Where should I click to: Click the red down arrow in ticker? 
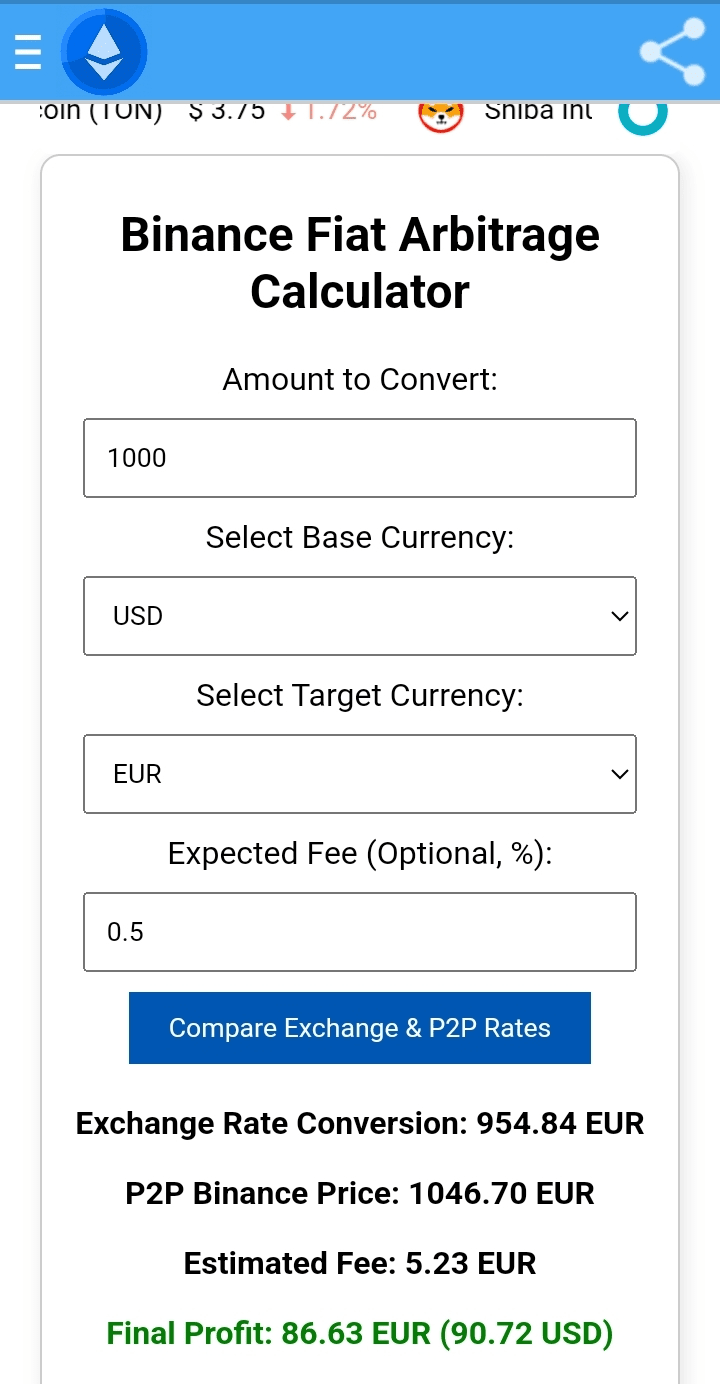[x=288, y=111]
